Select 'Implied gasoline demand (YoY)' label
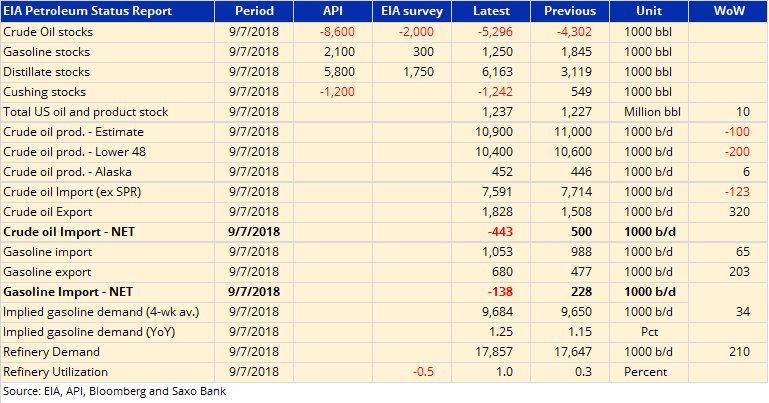The image size is (769, 403). pyautogui.click(x=89, y=332)
